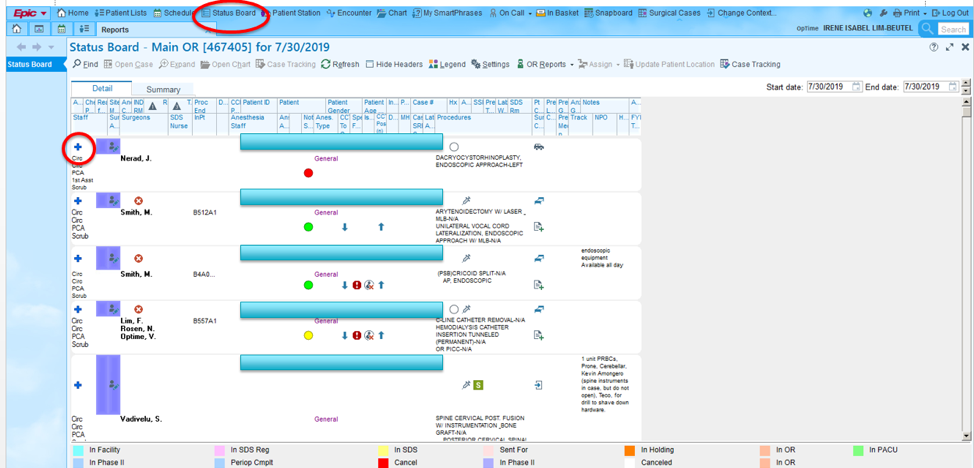Click the car icon in Nerad row

coord(539,147)
